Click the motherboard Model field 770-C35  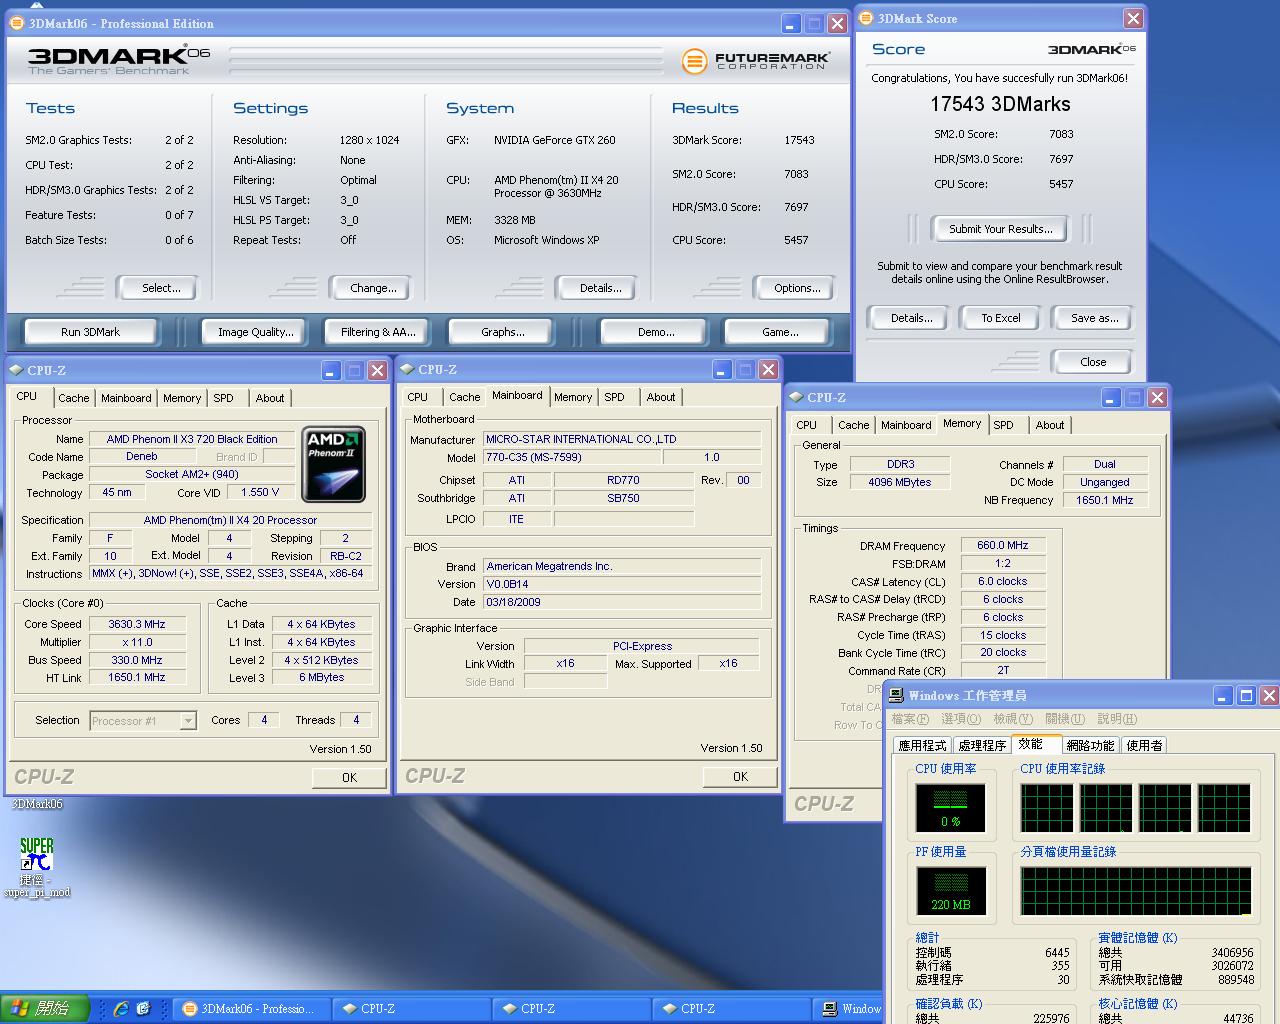click(572, 457)
